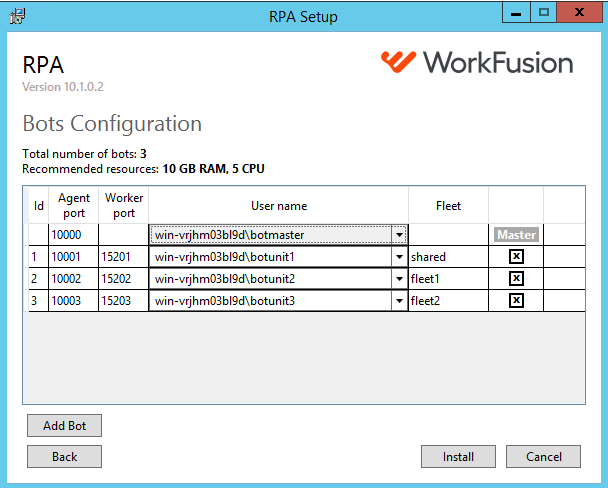Click the User name column header

click(278, 205)
